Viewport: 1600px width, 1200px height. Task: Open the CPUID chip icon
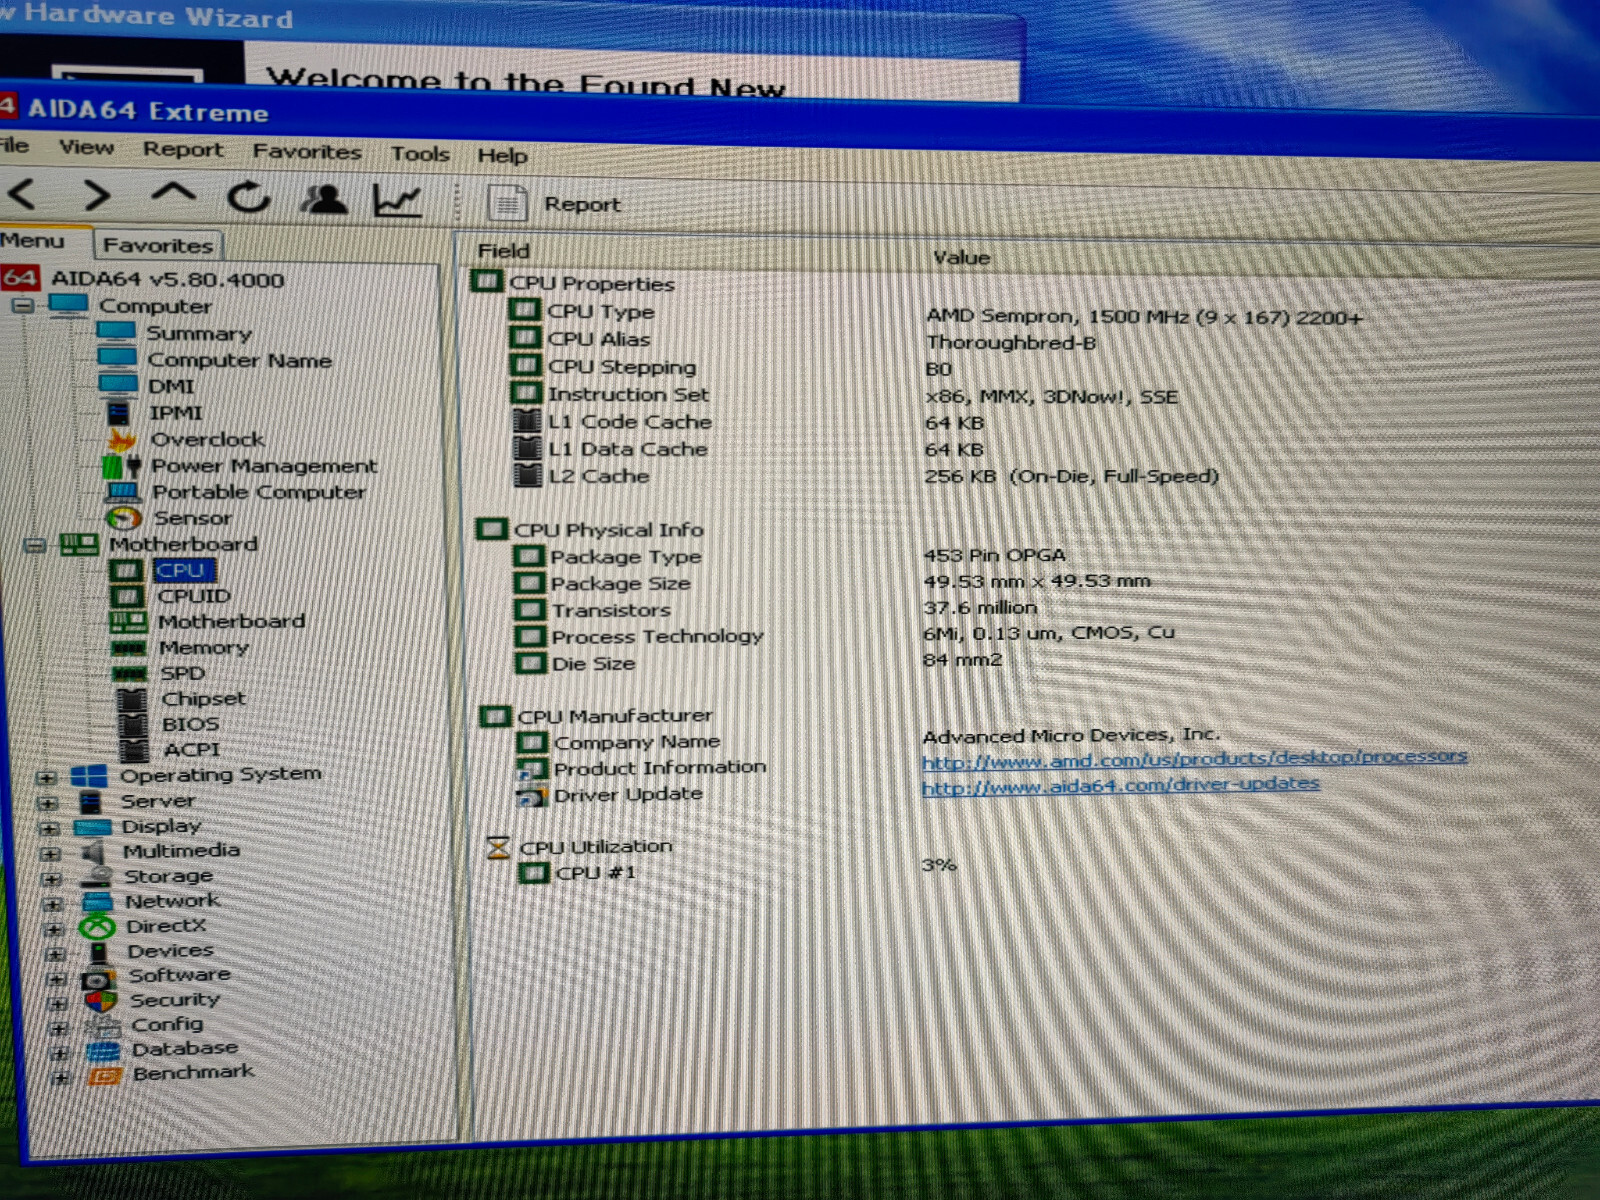(x=126, y=596)
